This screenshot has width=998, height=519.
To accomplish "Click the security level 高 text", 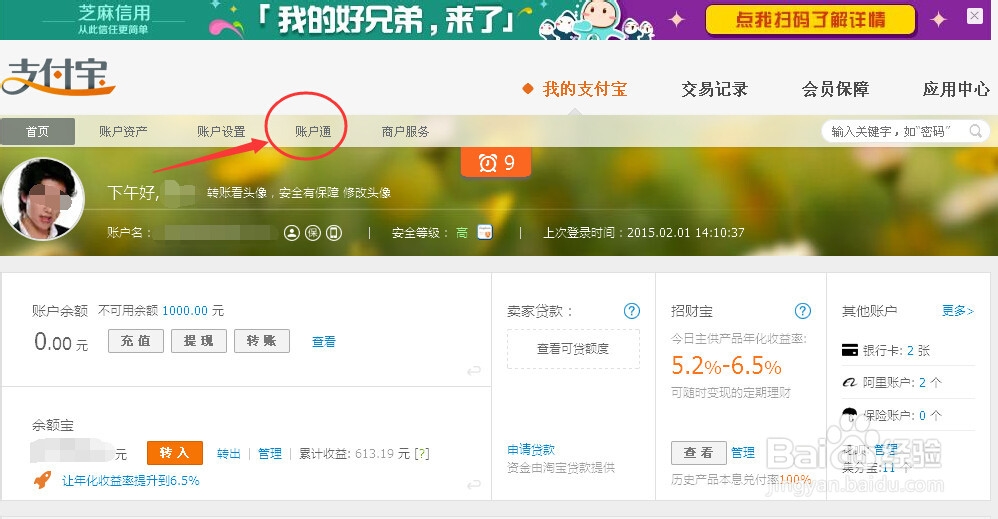I will pyautogui.click(x=461, y=233).
